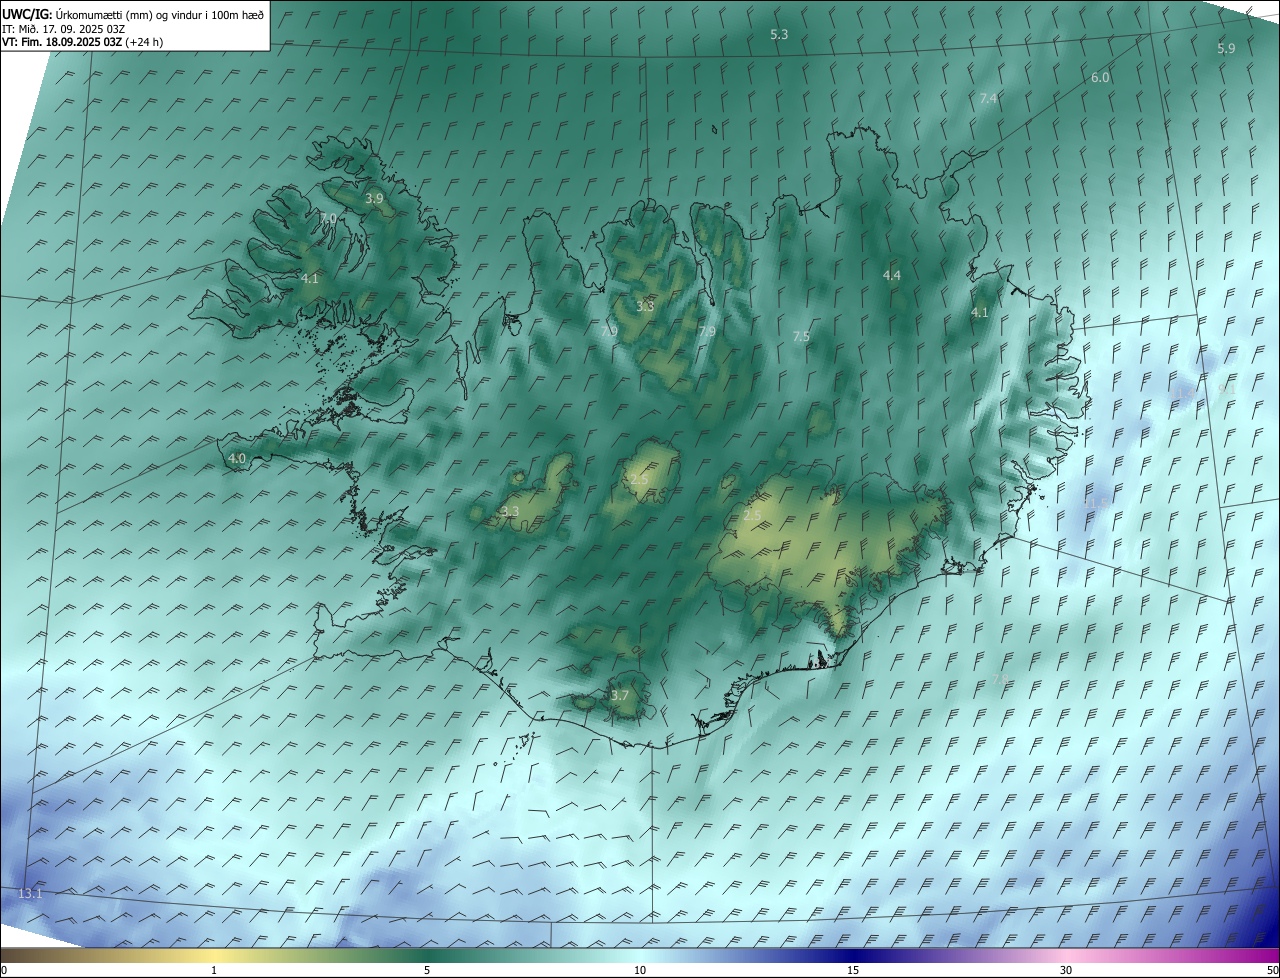This screenshot has height=978, width=1280.
Task: Click the 4.1 value in the Westfjords
Action: 310,279
